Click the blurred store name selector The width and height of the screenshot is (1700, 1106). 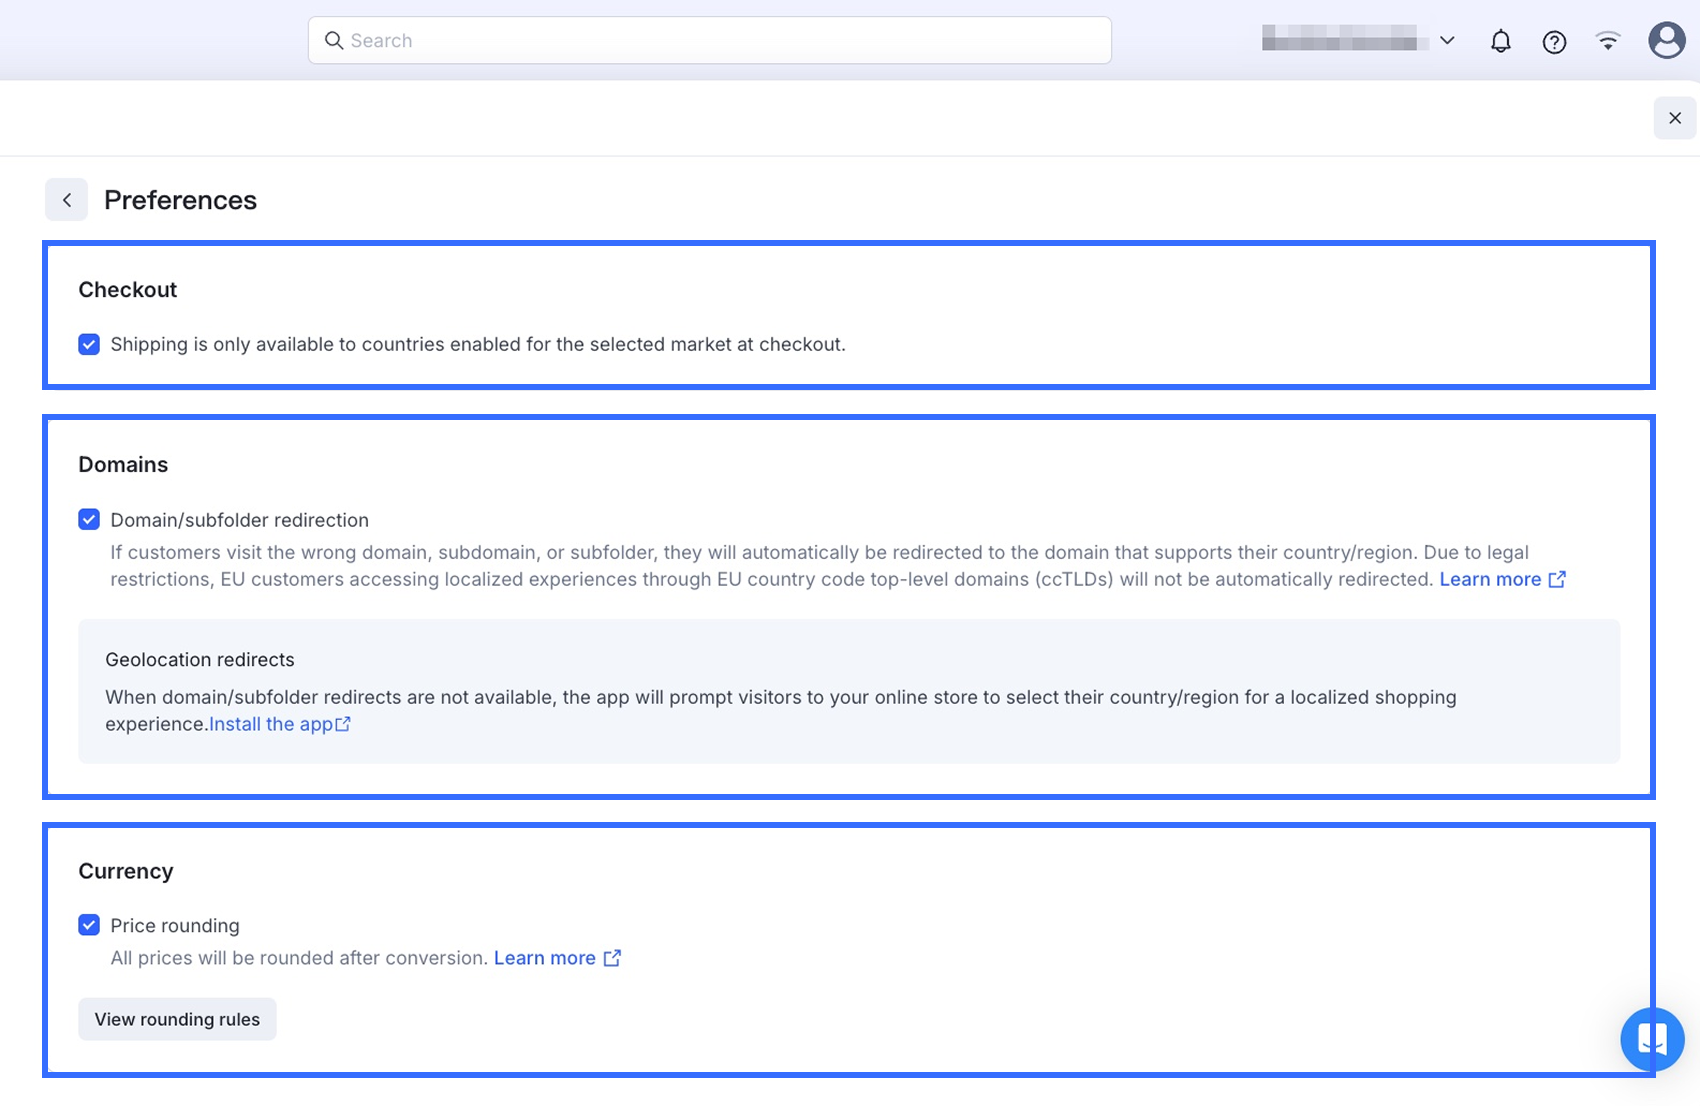tap(1340, 40)
